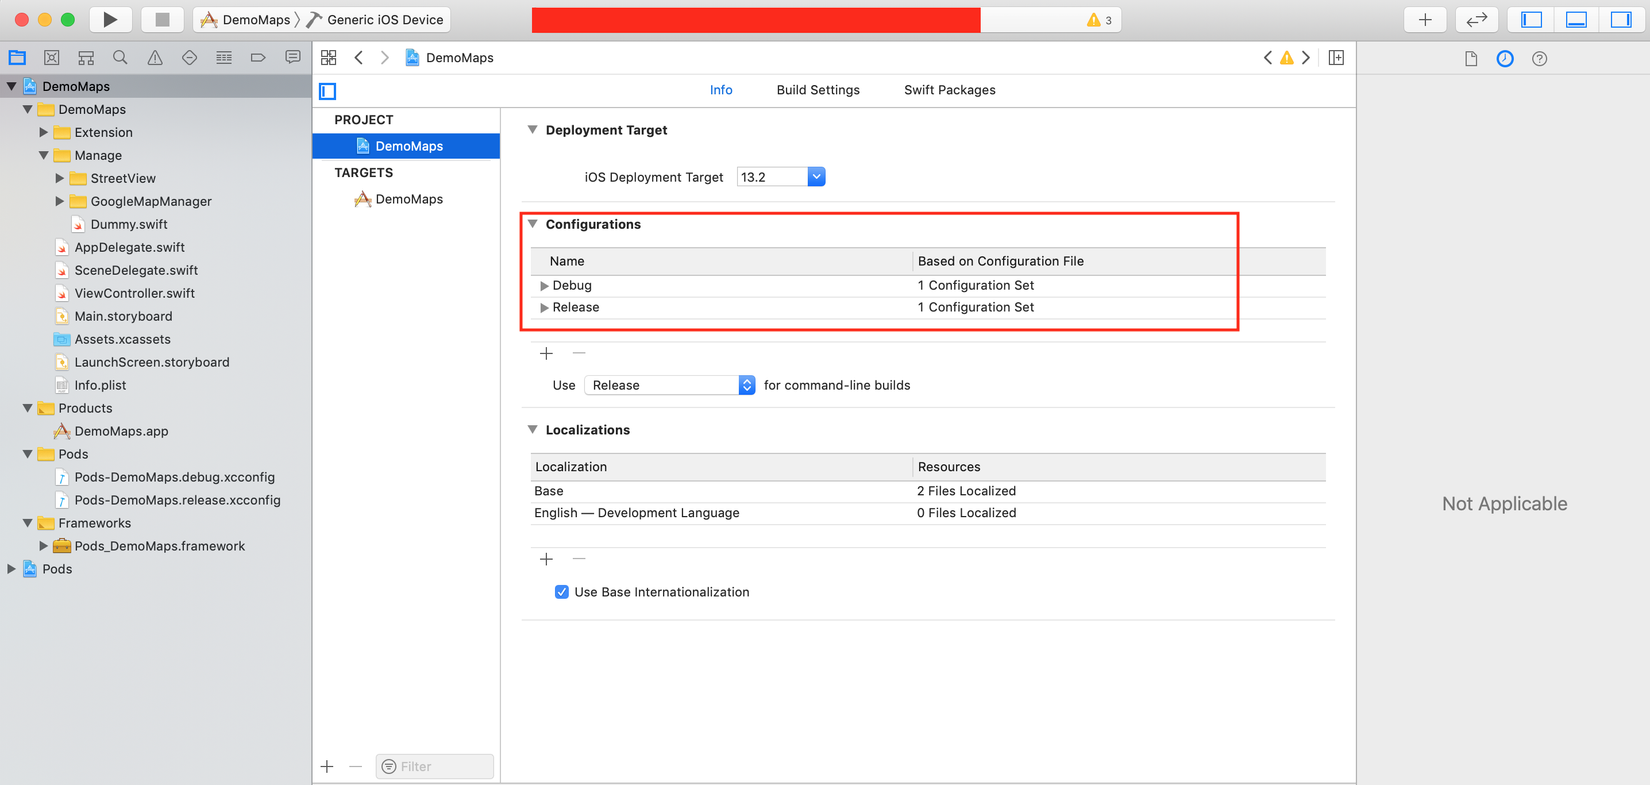Click the Stop button in toolbar

tap(162, 19)
